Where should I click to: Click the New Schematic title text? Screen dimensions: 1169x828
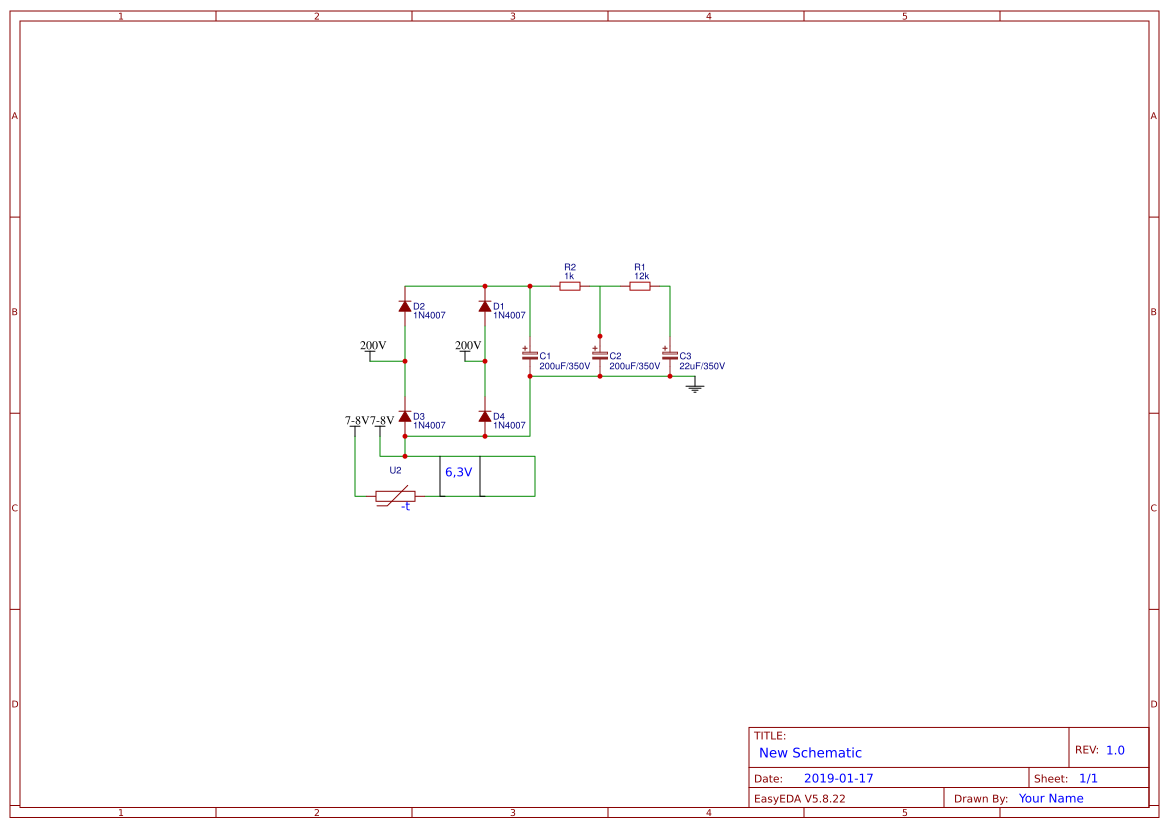(810, 753)
